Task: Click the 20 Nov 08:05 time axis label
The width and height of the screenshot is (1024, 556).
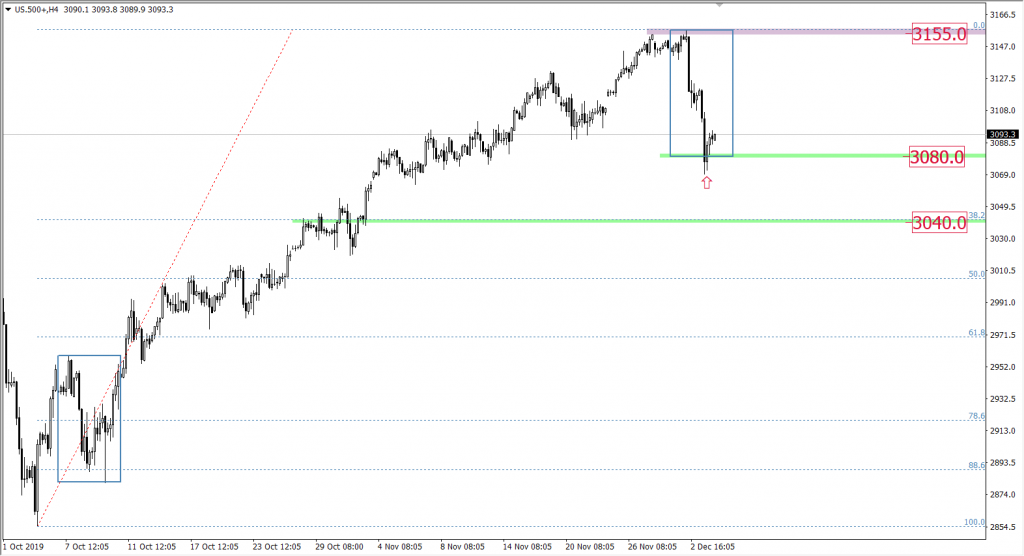Action: [590, 546]
